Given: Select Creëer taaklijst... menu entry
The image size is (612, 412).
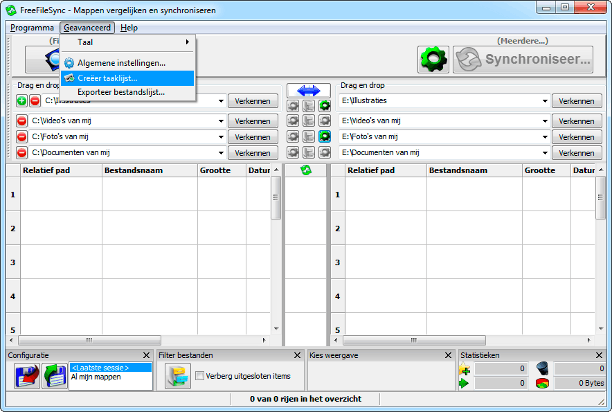Looking at the screenshot, I should pyautogui.click(x=128, y=78).
